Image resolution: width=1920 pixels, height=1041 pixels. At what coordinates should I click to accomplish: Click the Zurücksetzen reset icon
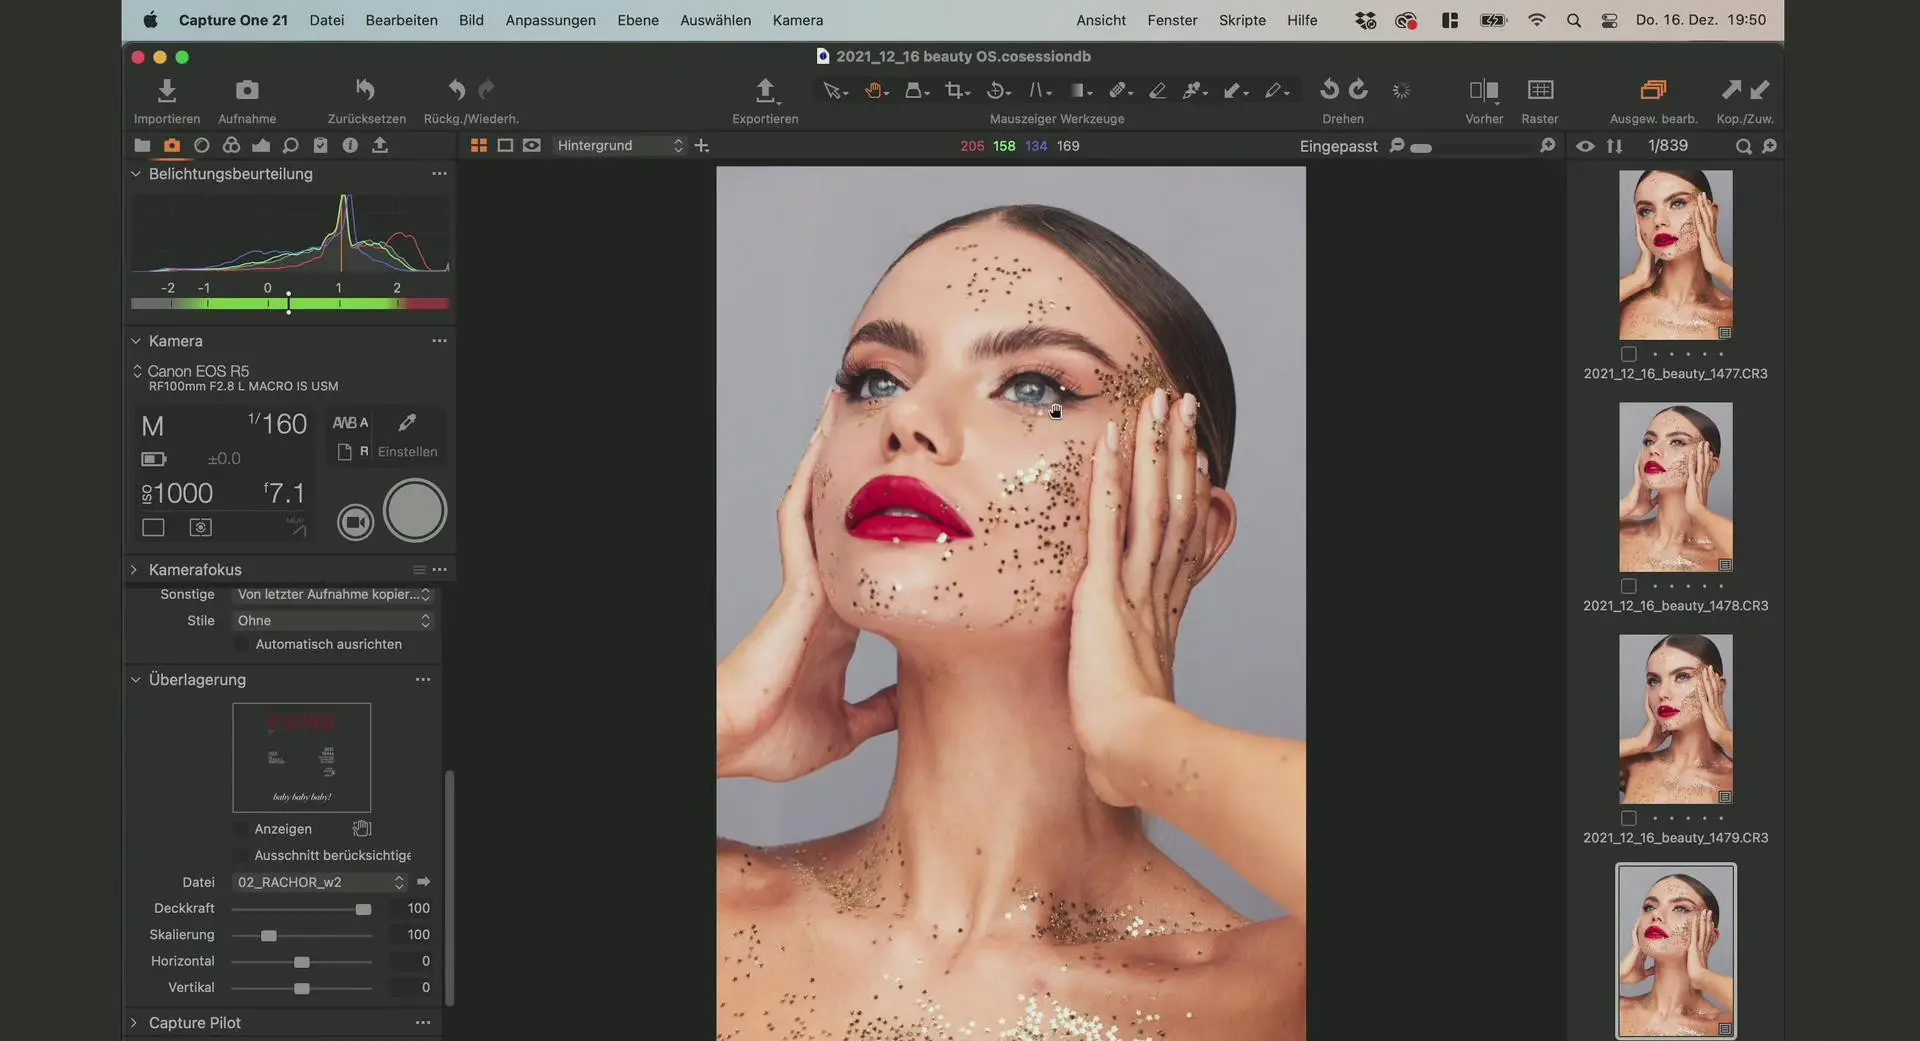pyautogui.click(x=366, y=90)
